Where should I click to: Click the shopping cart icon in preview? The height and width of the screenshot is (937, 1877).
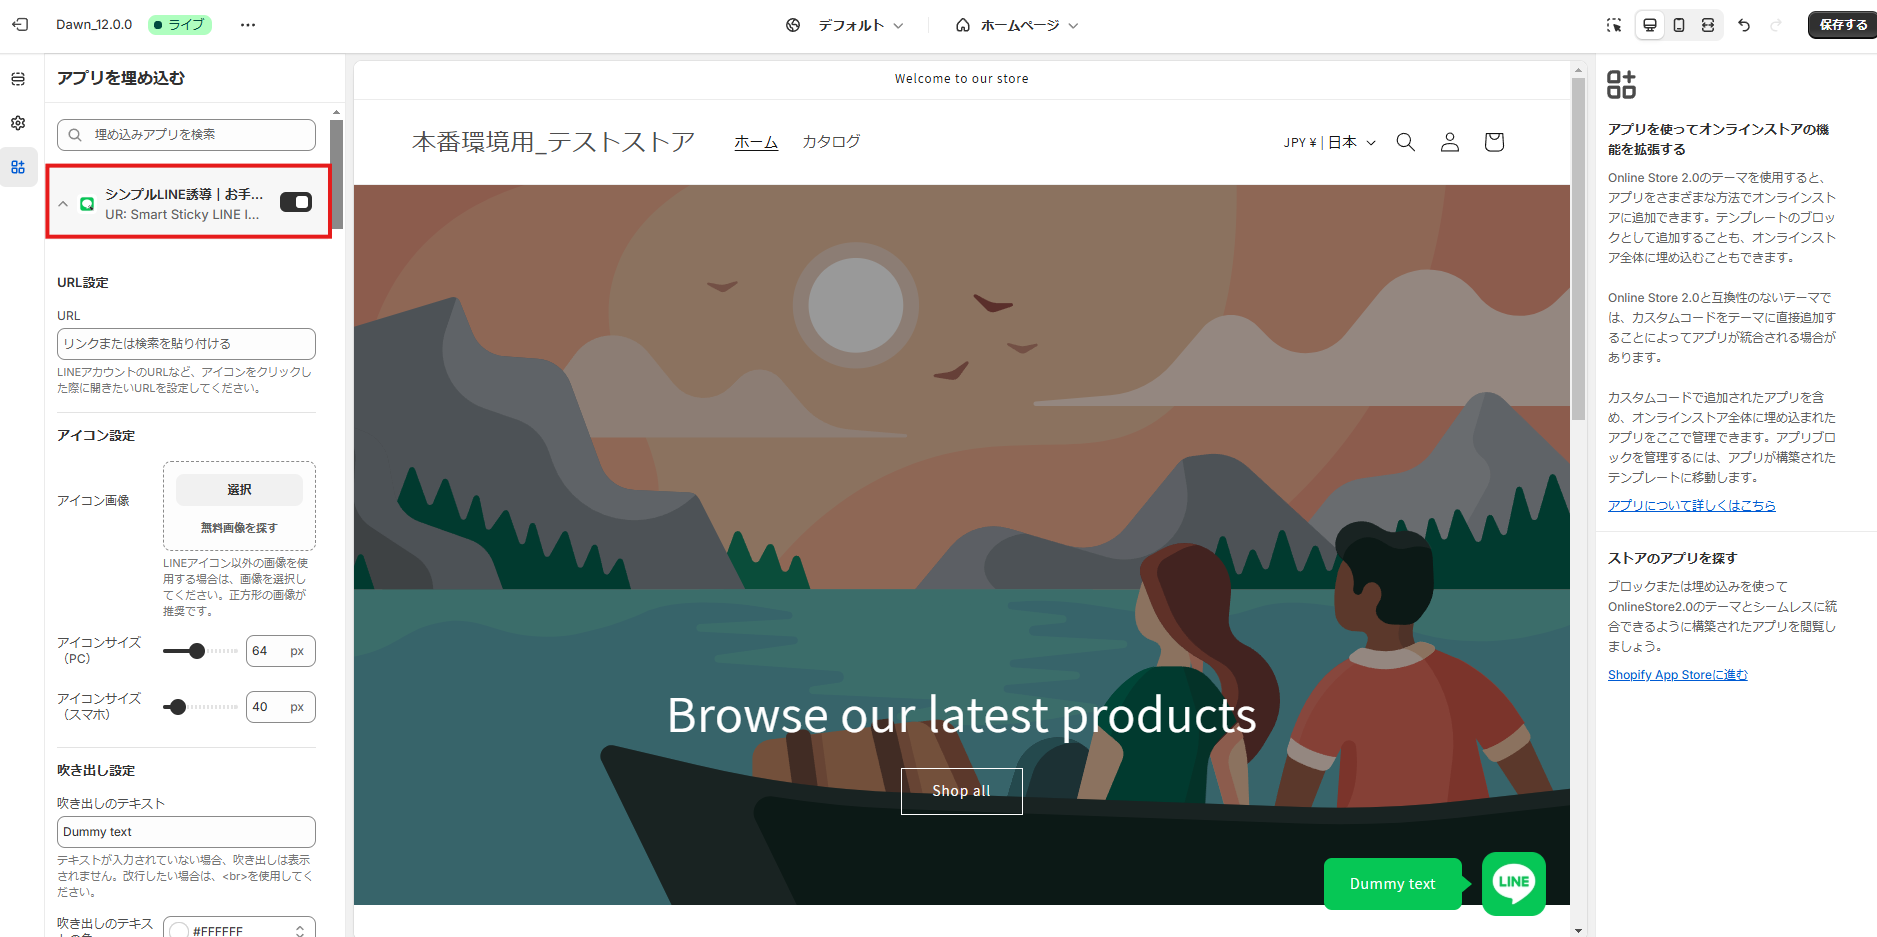(x=1494, y=142)
